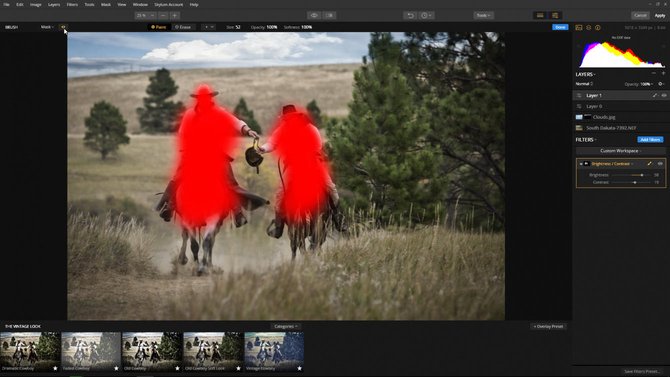
Task: Remove layer with the minus icon
Action: 654,74
